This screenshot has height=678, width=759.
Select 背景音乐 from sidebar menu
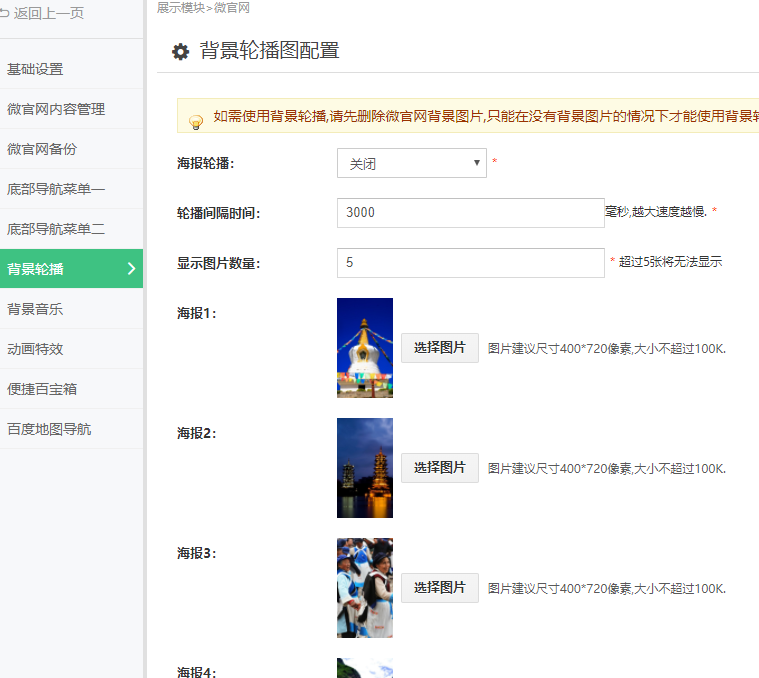[x=35, y=309]
